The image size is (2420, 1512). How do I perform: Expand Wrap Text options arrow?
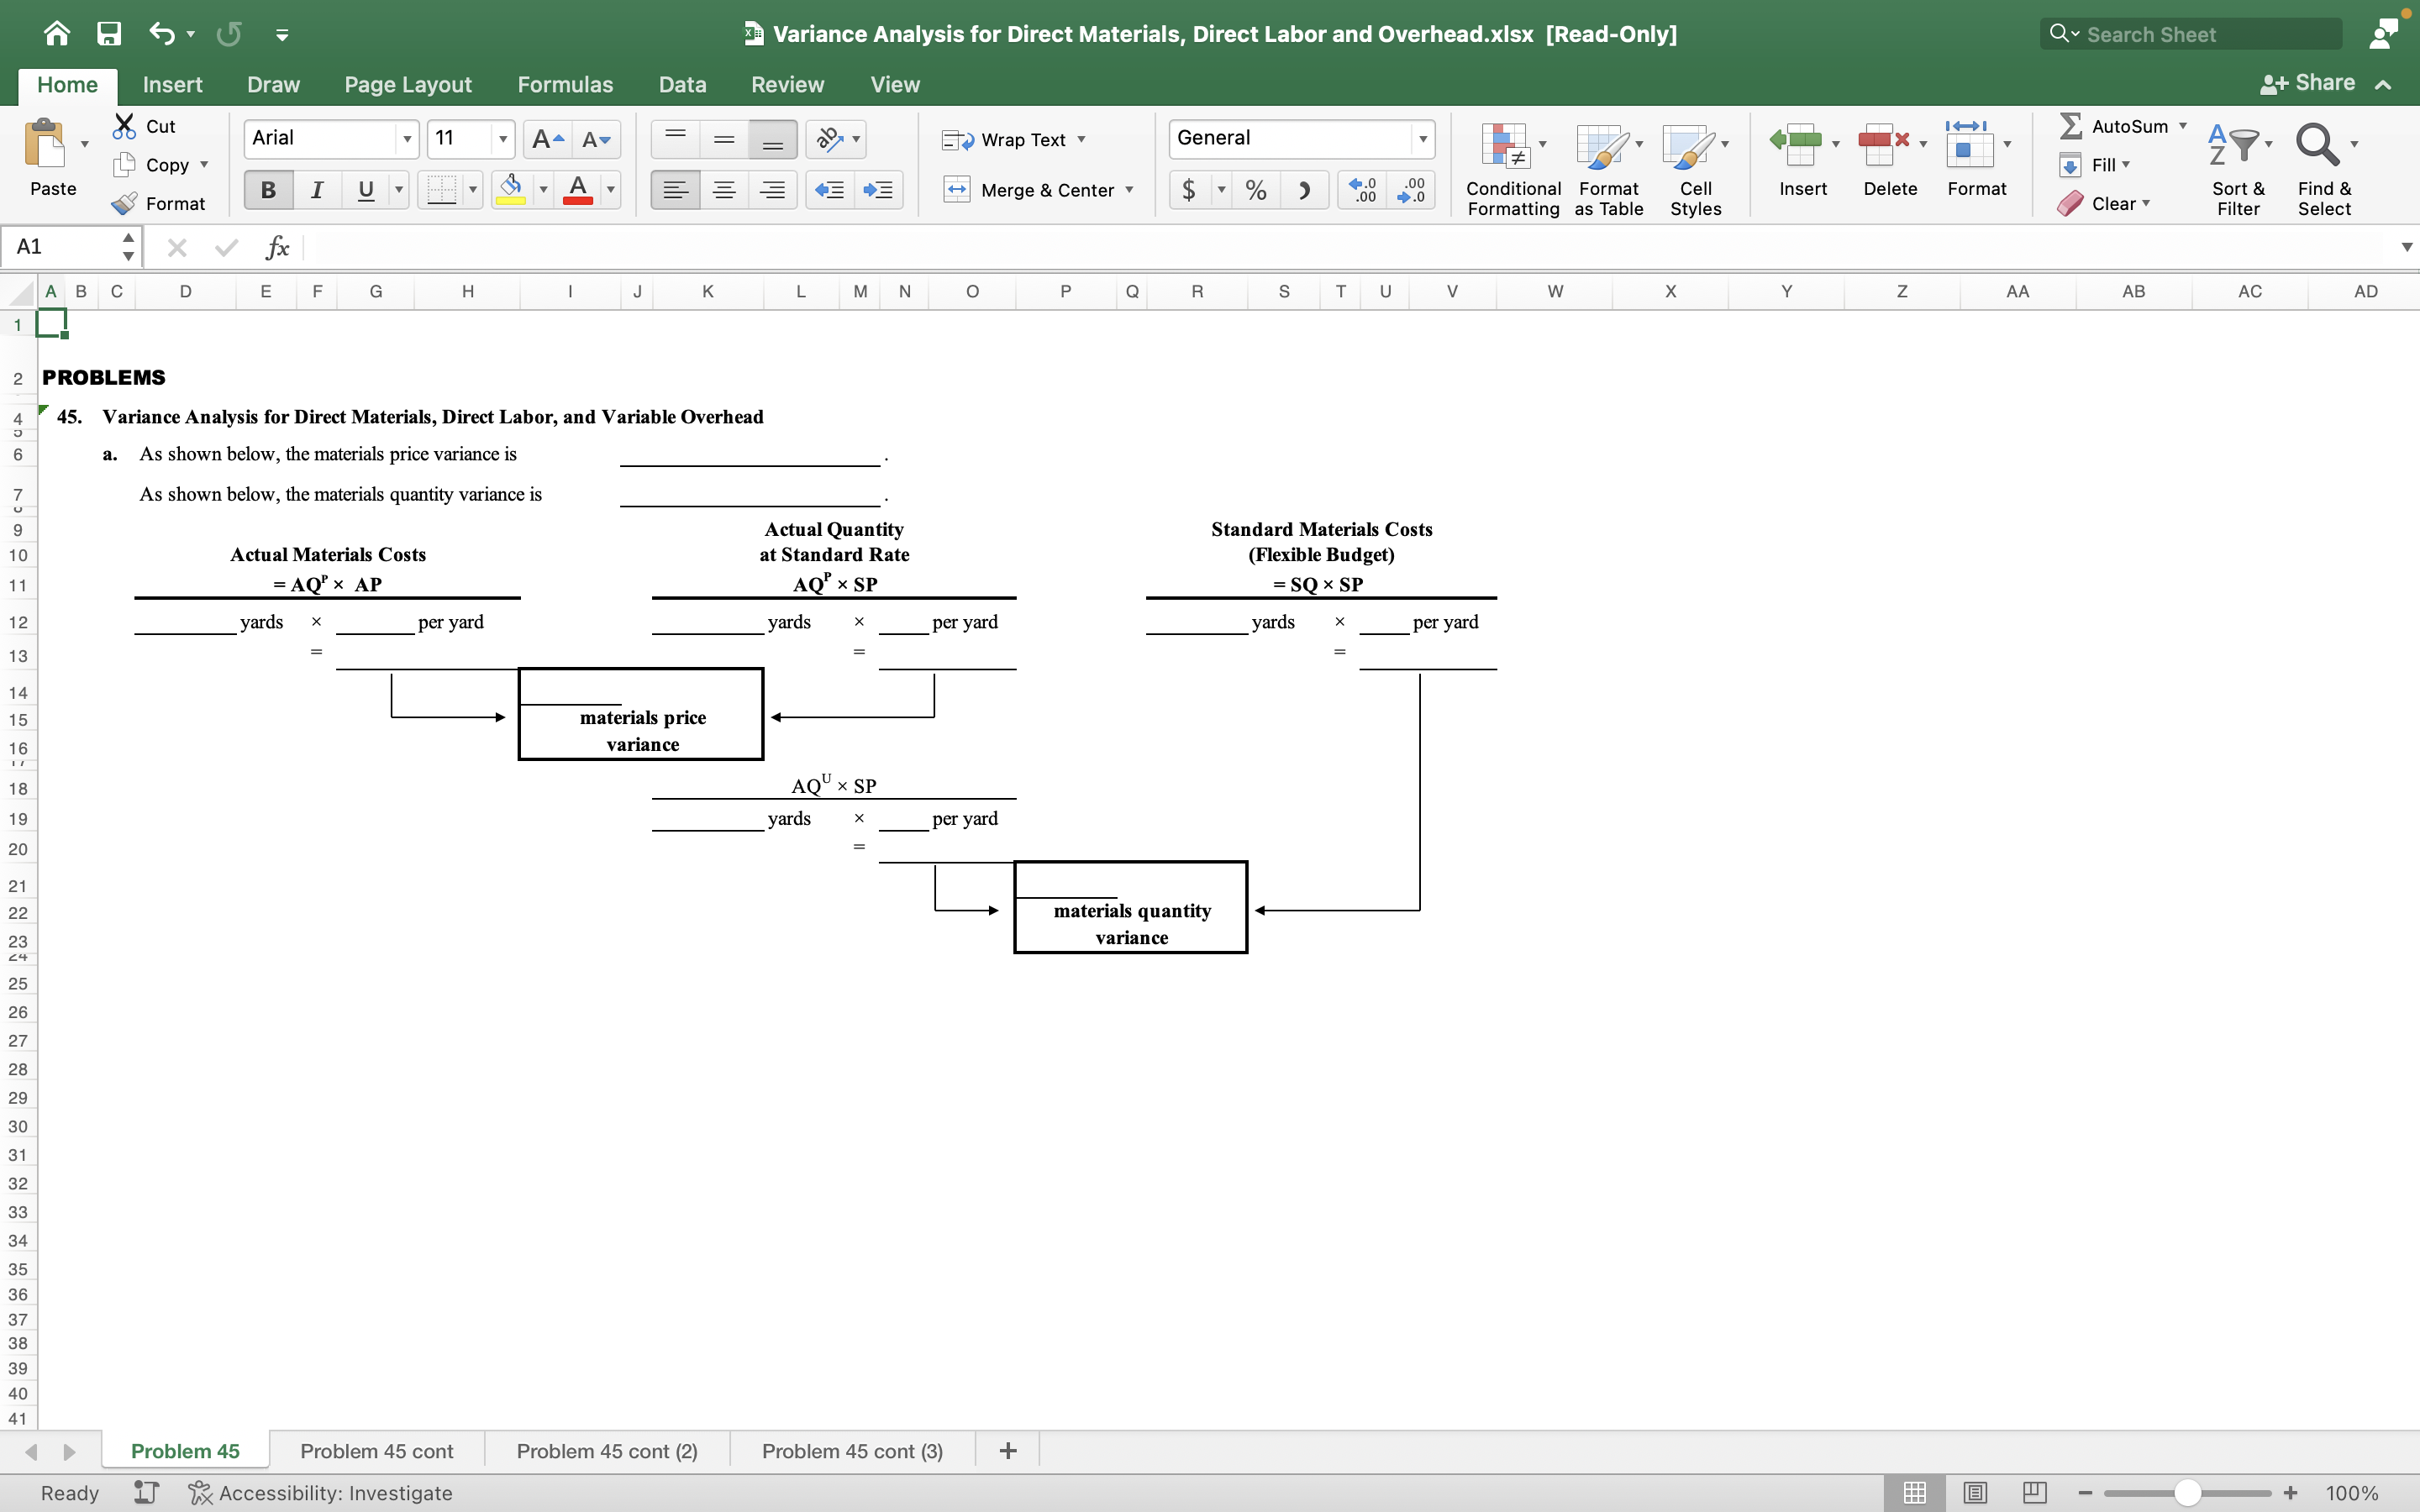click(1081, 139)
